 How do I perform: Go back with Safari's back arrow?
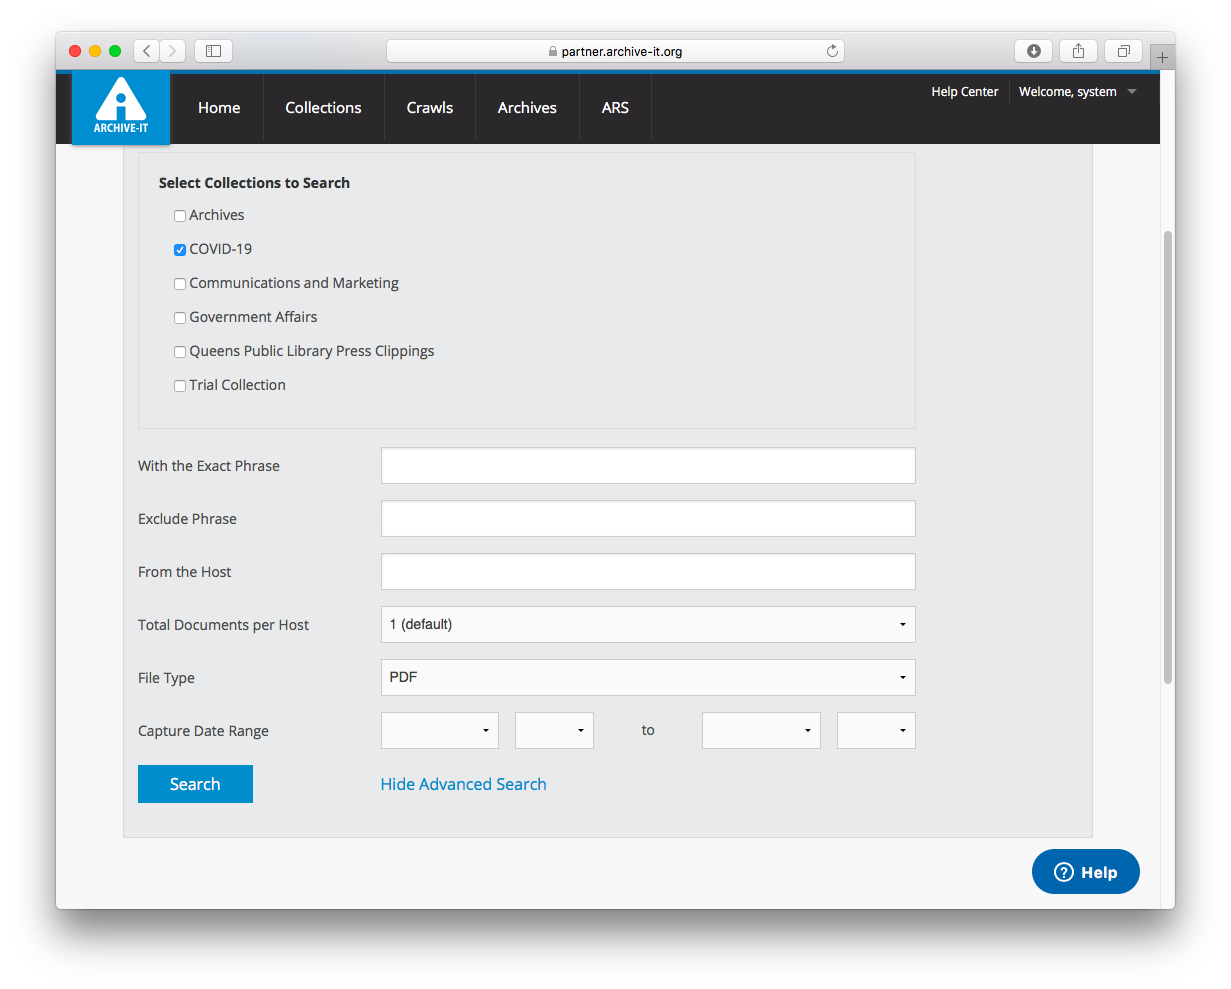pos(146,51)
